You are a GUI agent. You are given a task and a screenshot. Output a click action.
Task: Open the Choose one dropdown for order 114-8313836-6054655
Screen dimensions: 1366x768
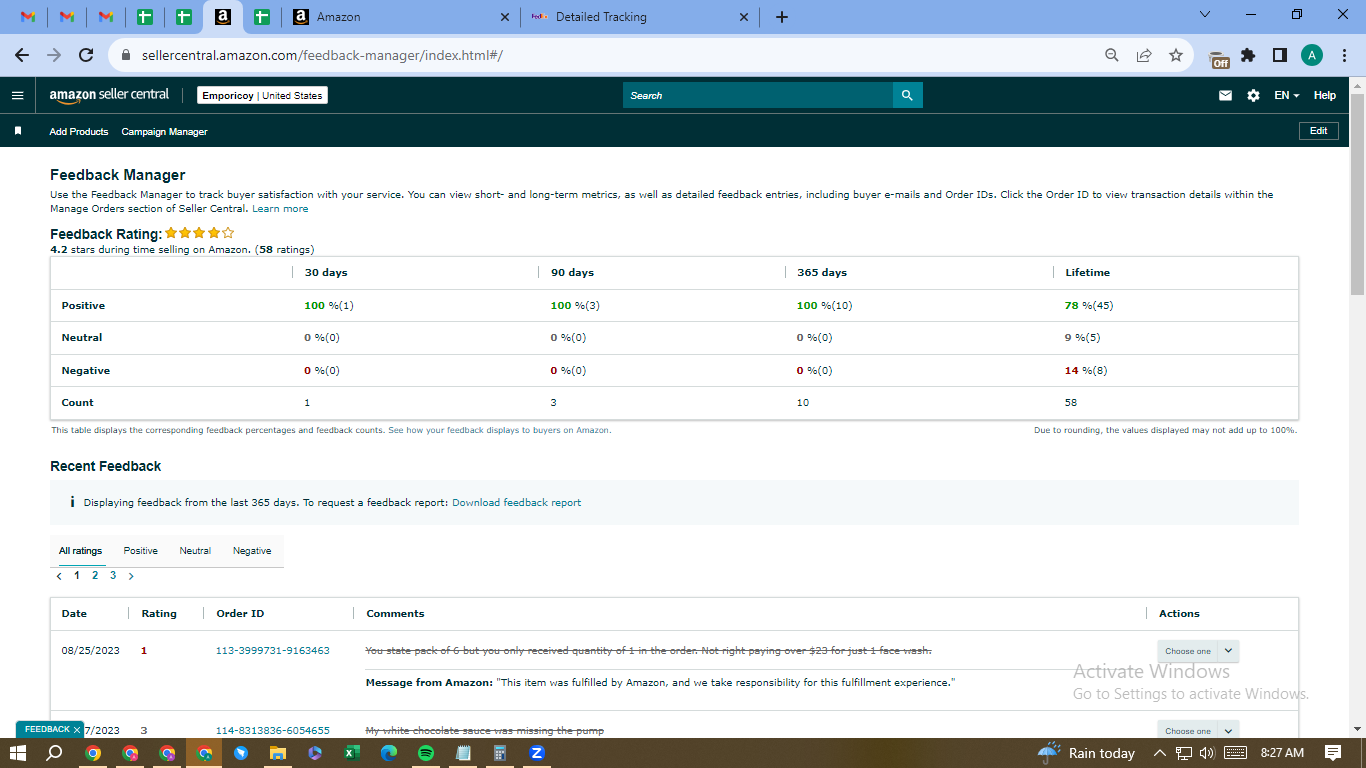(x=1198, y=730)
